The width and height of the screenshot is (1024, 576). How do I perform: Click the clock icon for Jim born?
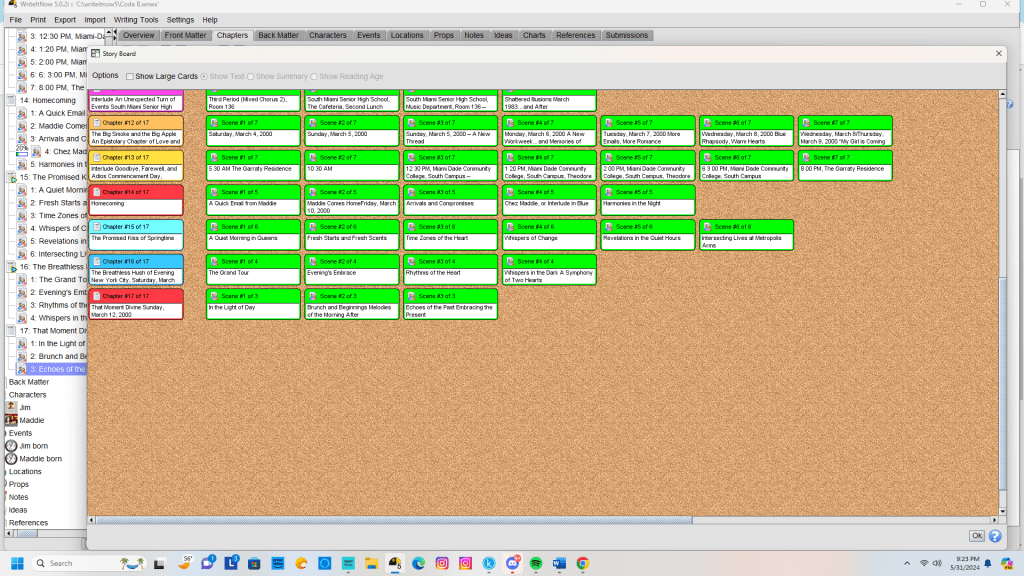tap(12, 446)
